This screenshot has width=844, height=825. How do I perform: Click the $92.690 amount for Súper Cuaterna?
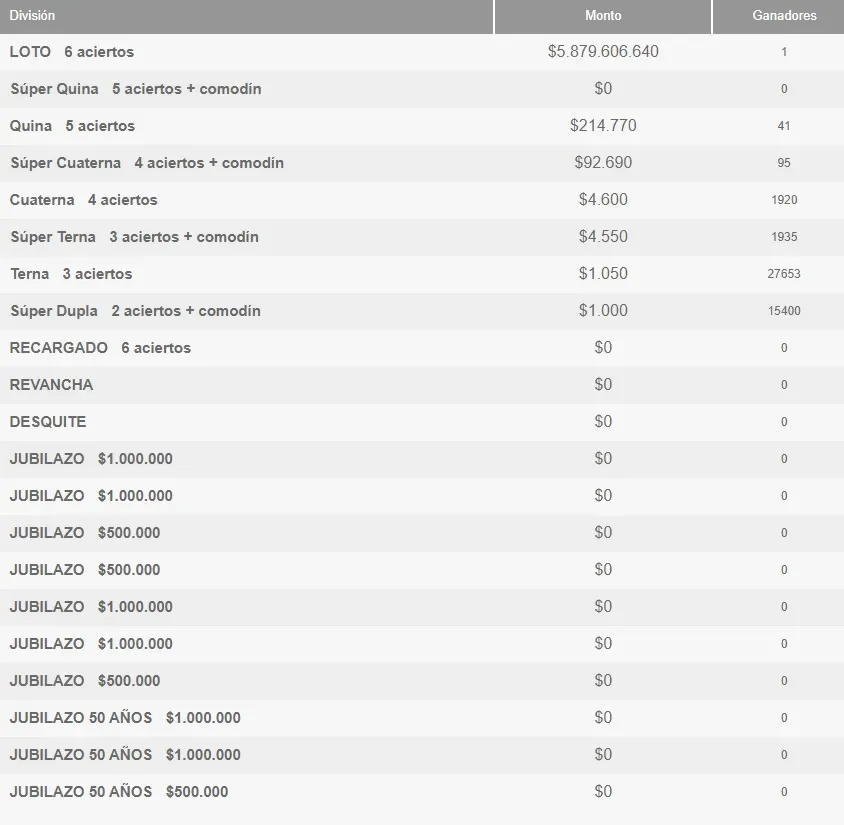click(x=604, y=162)
